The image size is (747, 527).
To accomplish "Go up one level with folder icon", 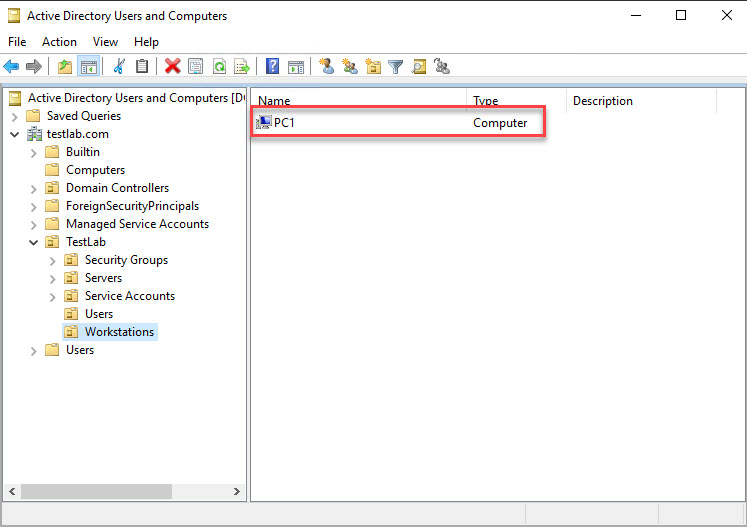I will coord(65,66).
